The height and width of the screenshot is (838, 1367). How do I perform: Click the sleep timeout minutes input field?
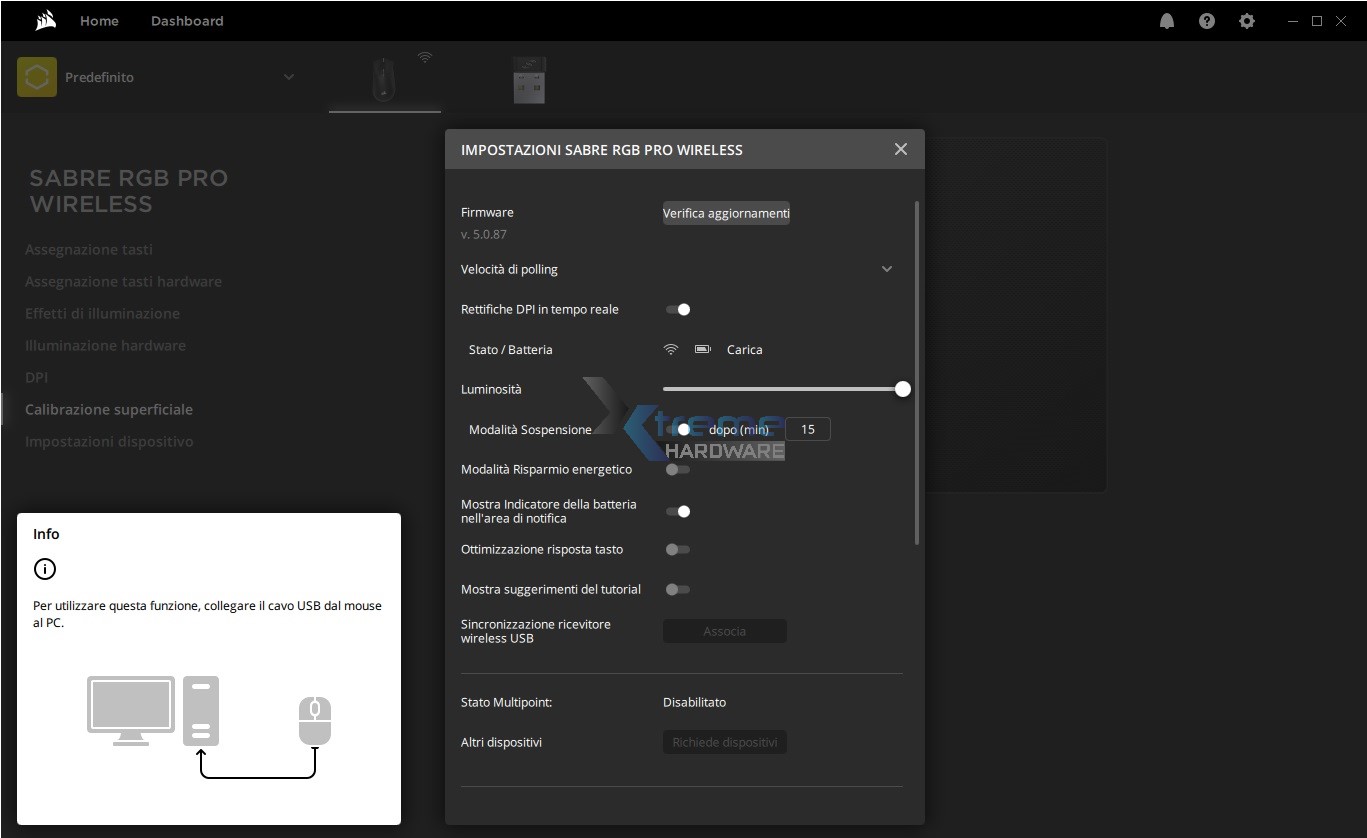[808, 429]
